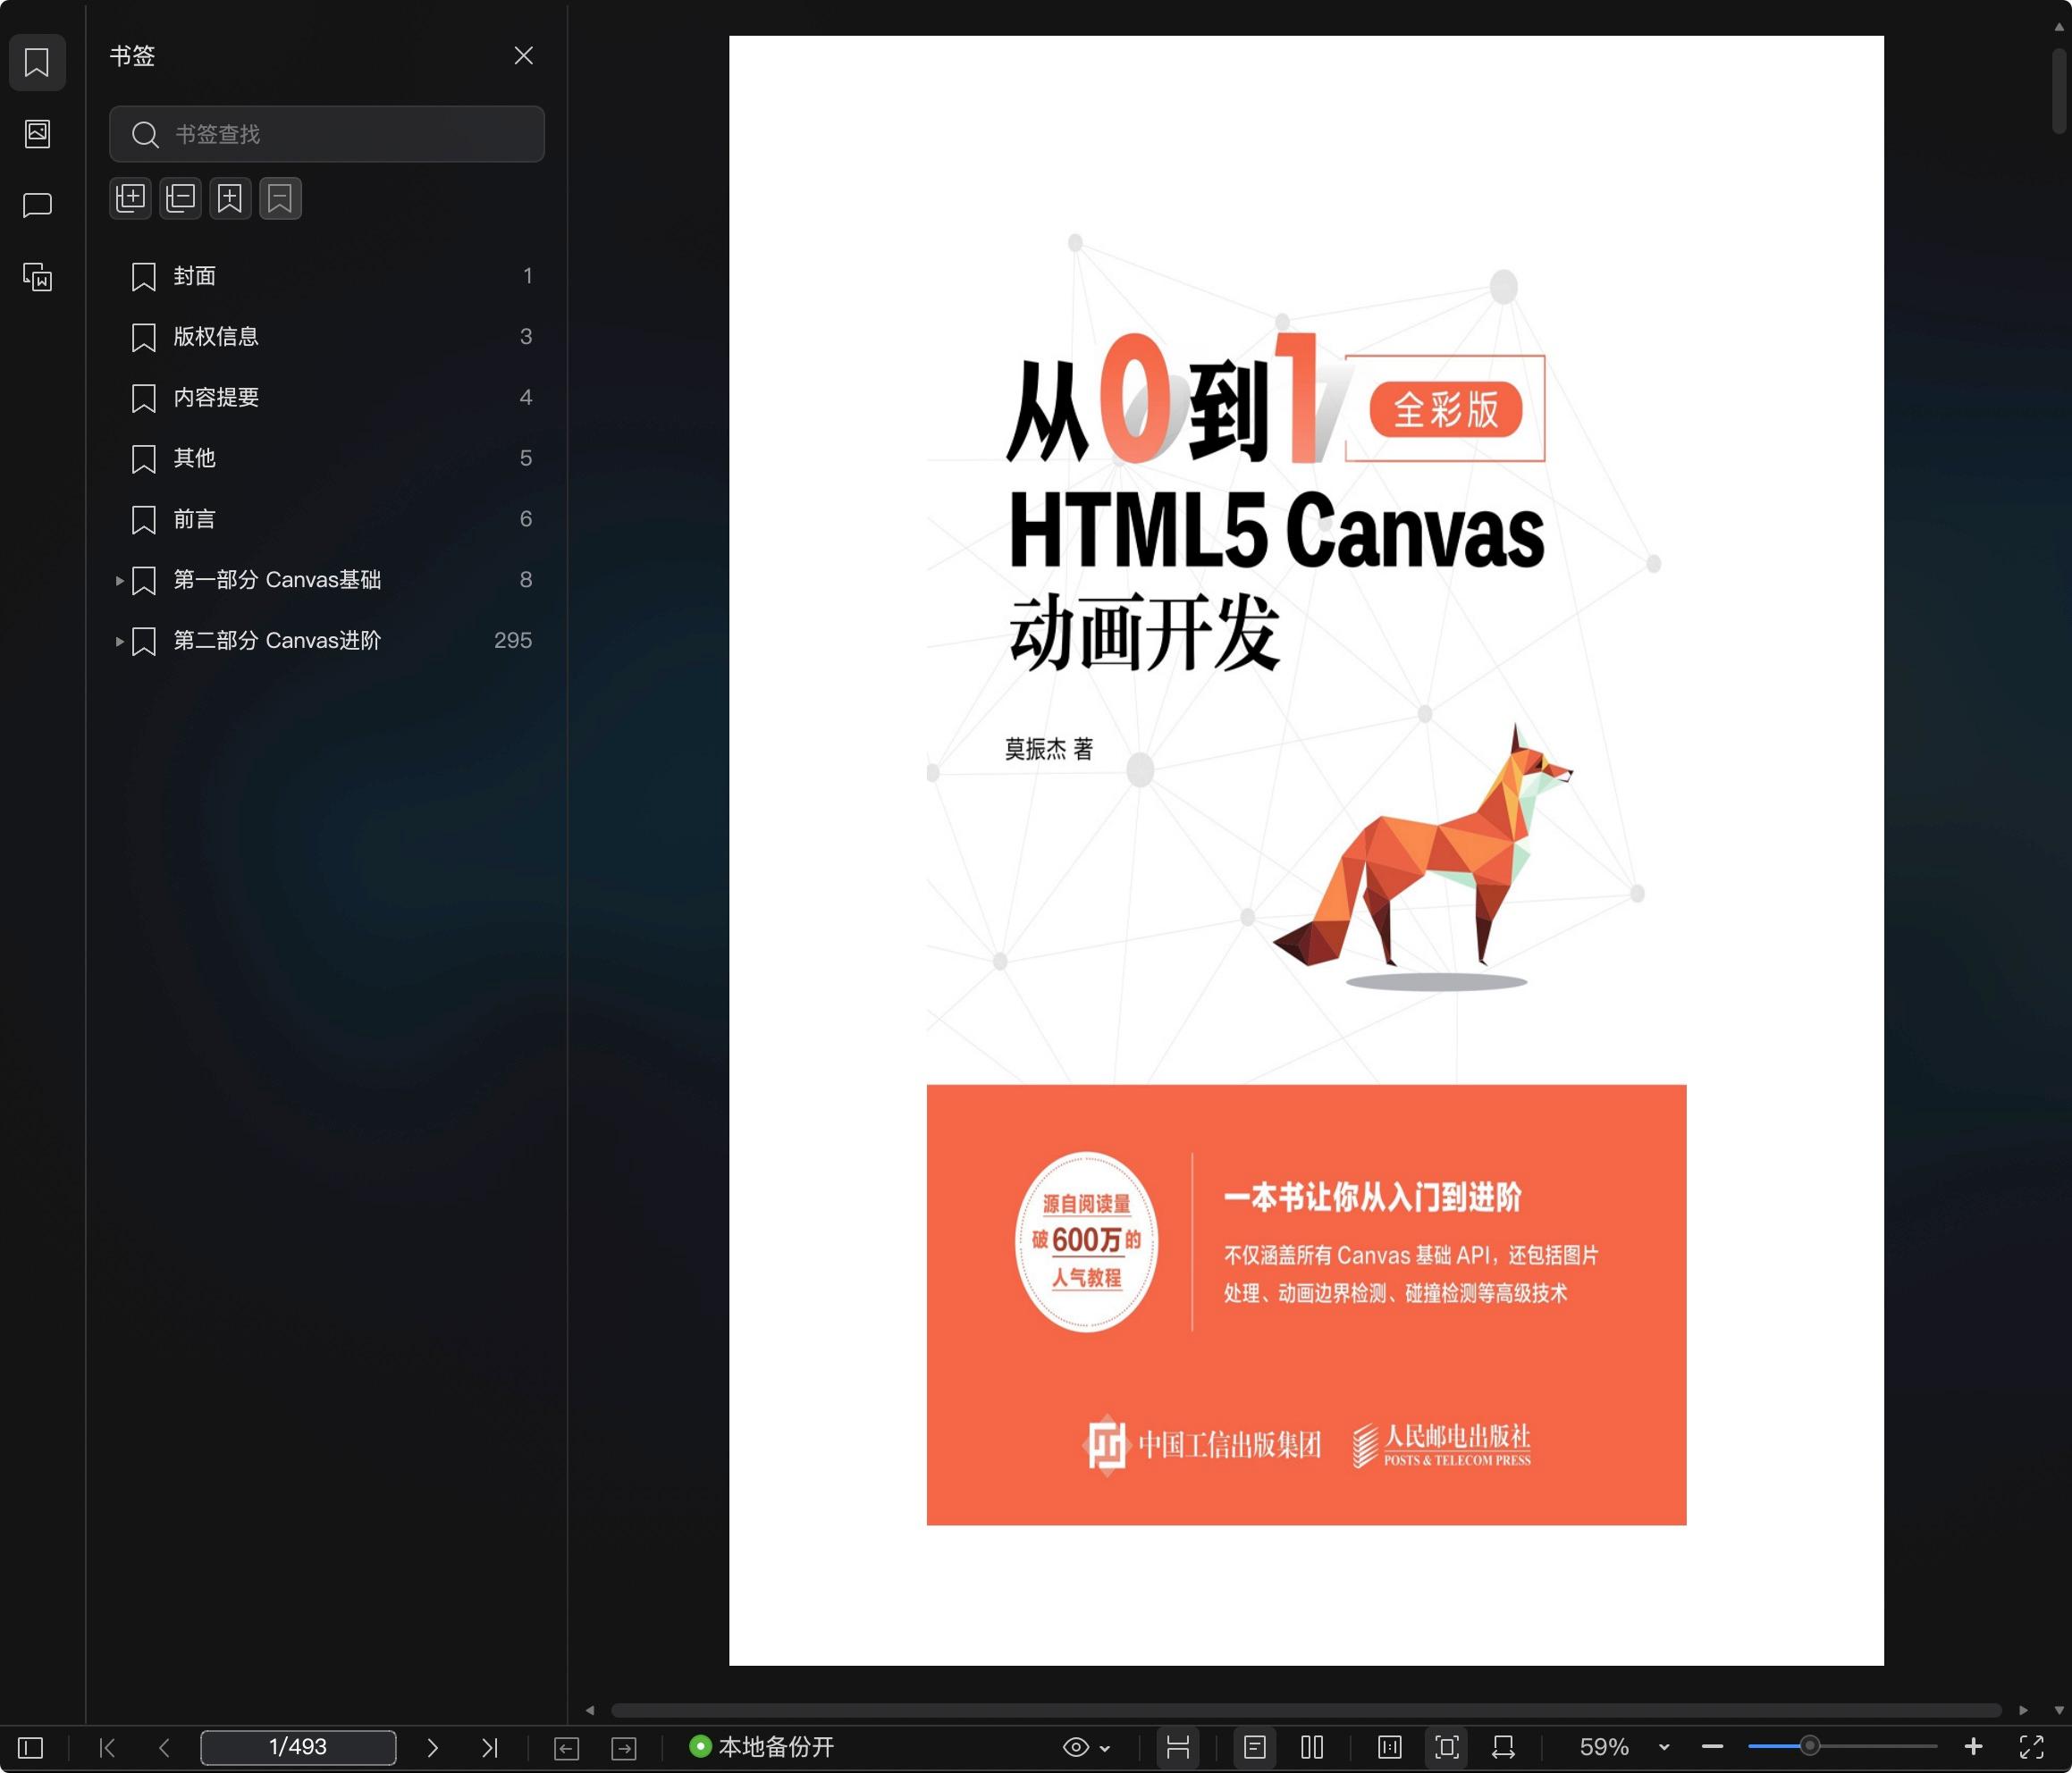Collapse all bookmarks button
The image size is (2072, 1773).
181,198
